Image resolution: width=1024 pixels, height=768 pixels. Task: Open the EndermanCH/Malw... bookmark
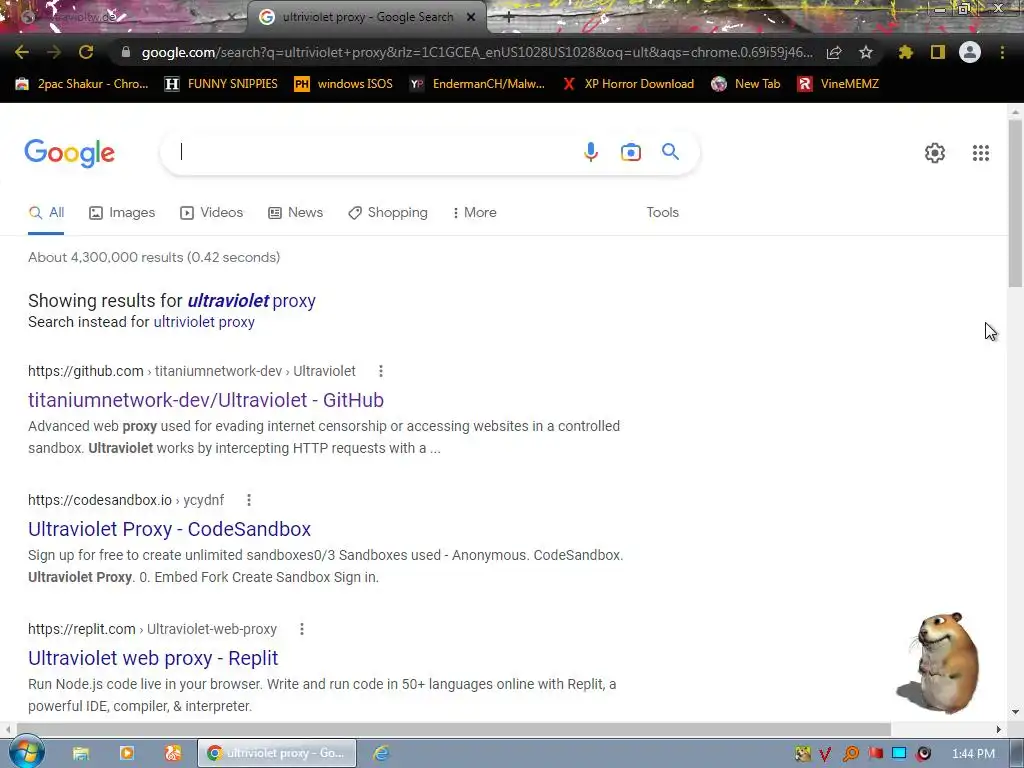(x=477, y=84)
